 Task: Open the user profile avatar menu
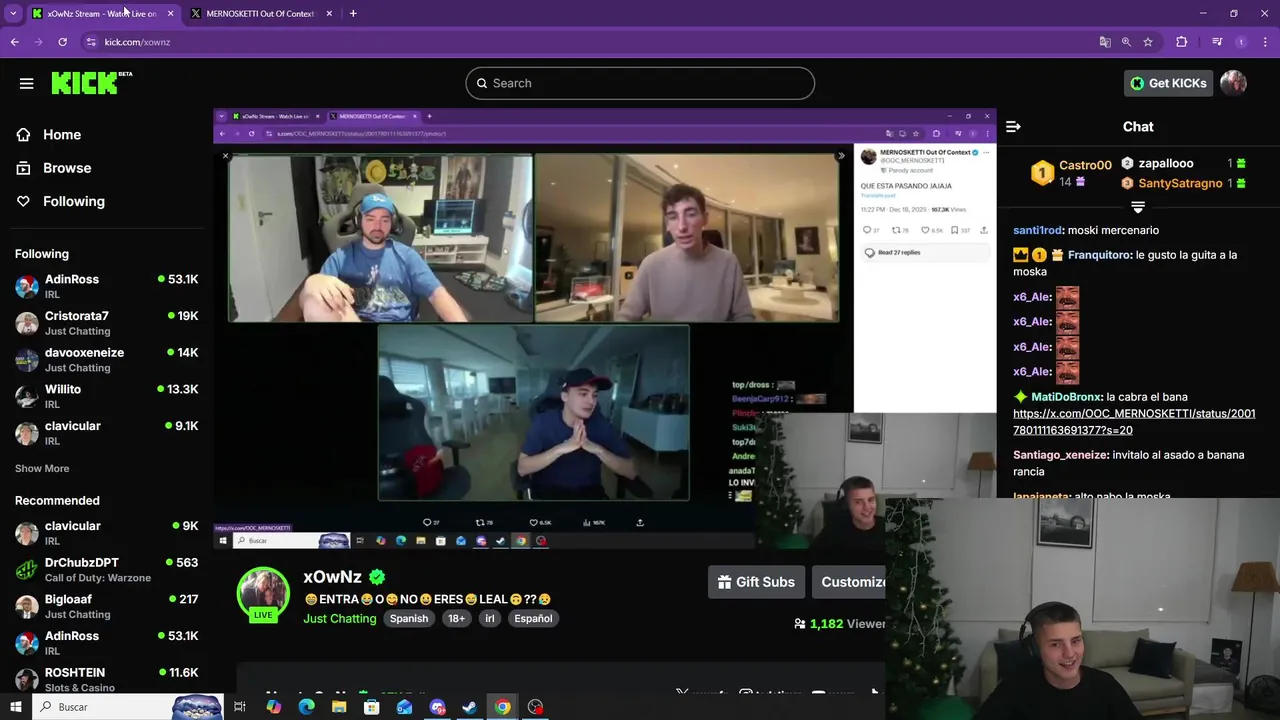coord(1233,83)
